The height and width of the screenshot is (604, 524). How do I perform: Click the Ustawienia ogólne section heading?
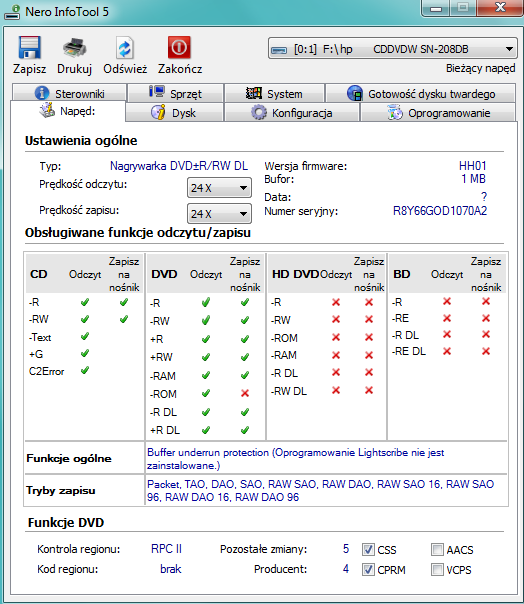(x=81, y=141)
